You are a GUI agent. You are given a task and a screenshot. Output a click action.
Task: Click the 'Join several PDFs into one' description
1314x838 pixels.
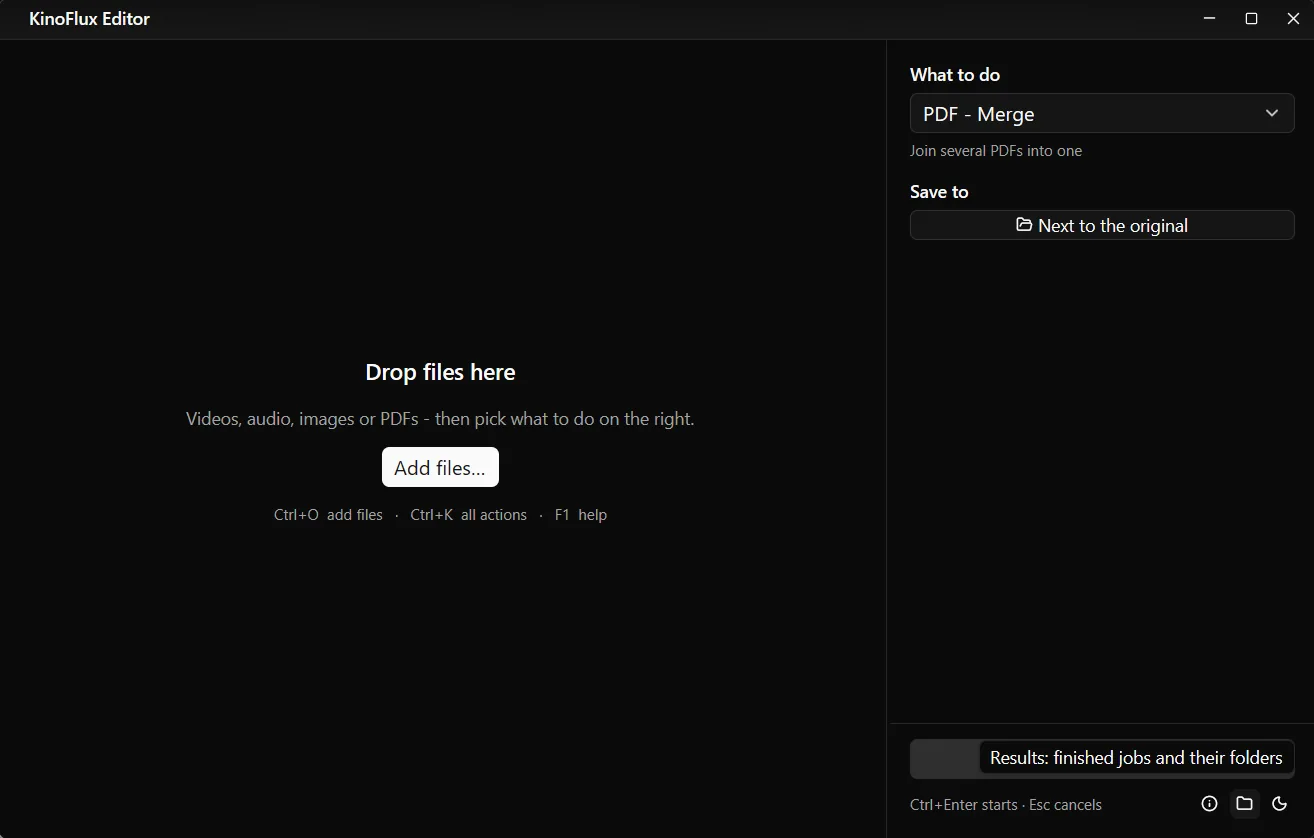pos(996,151)
